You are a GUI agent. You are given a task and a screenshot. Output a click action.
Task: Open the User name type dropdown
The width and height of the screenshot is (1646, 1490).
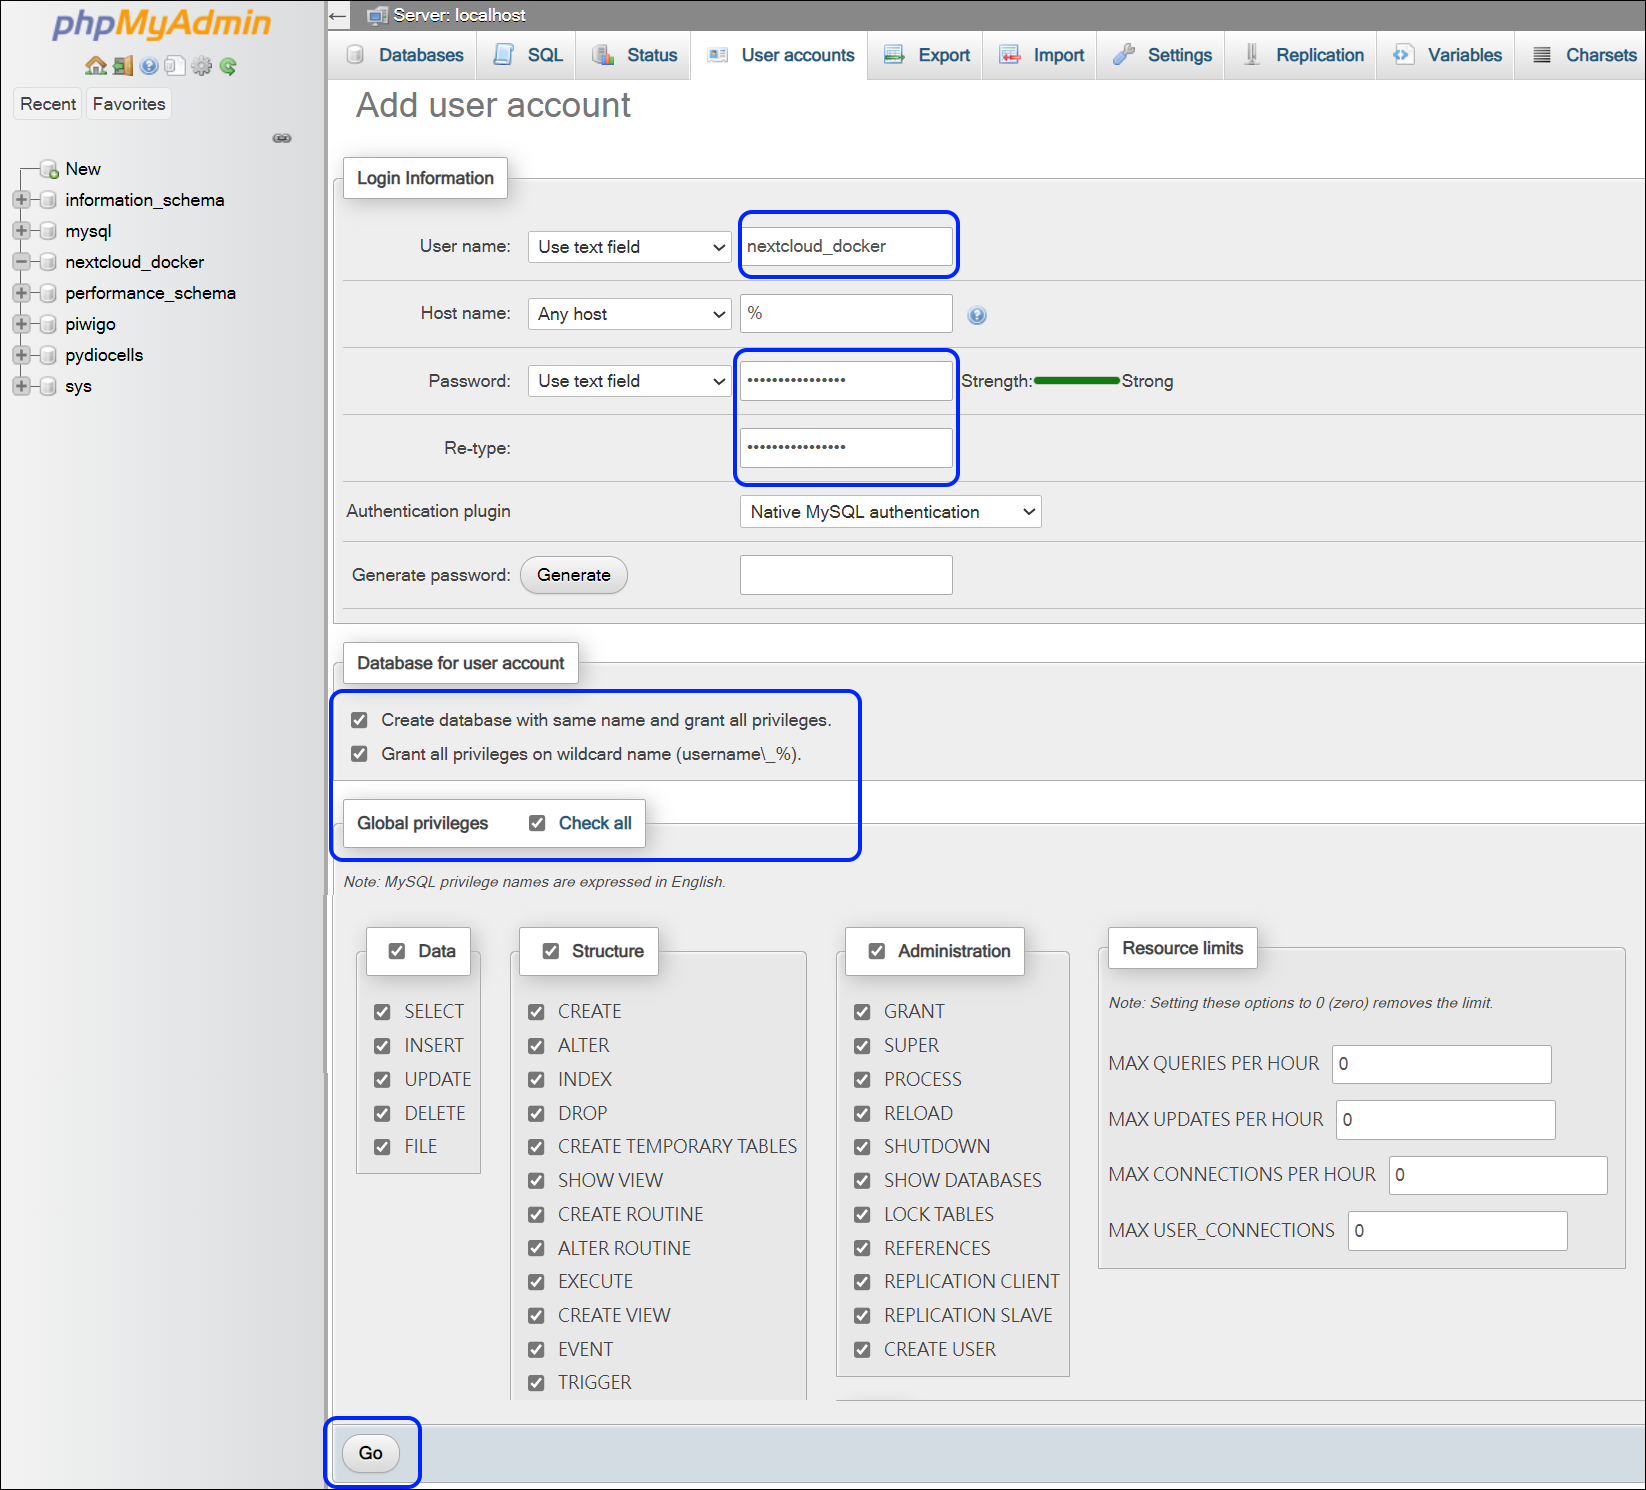[x=630, y=247]
